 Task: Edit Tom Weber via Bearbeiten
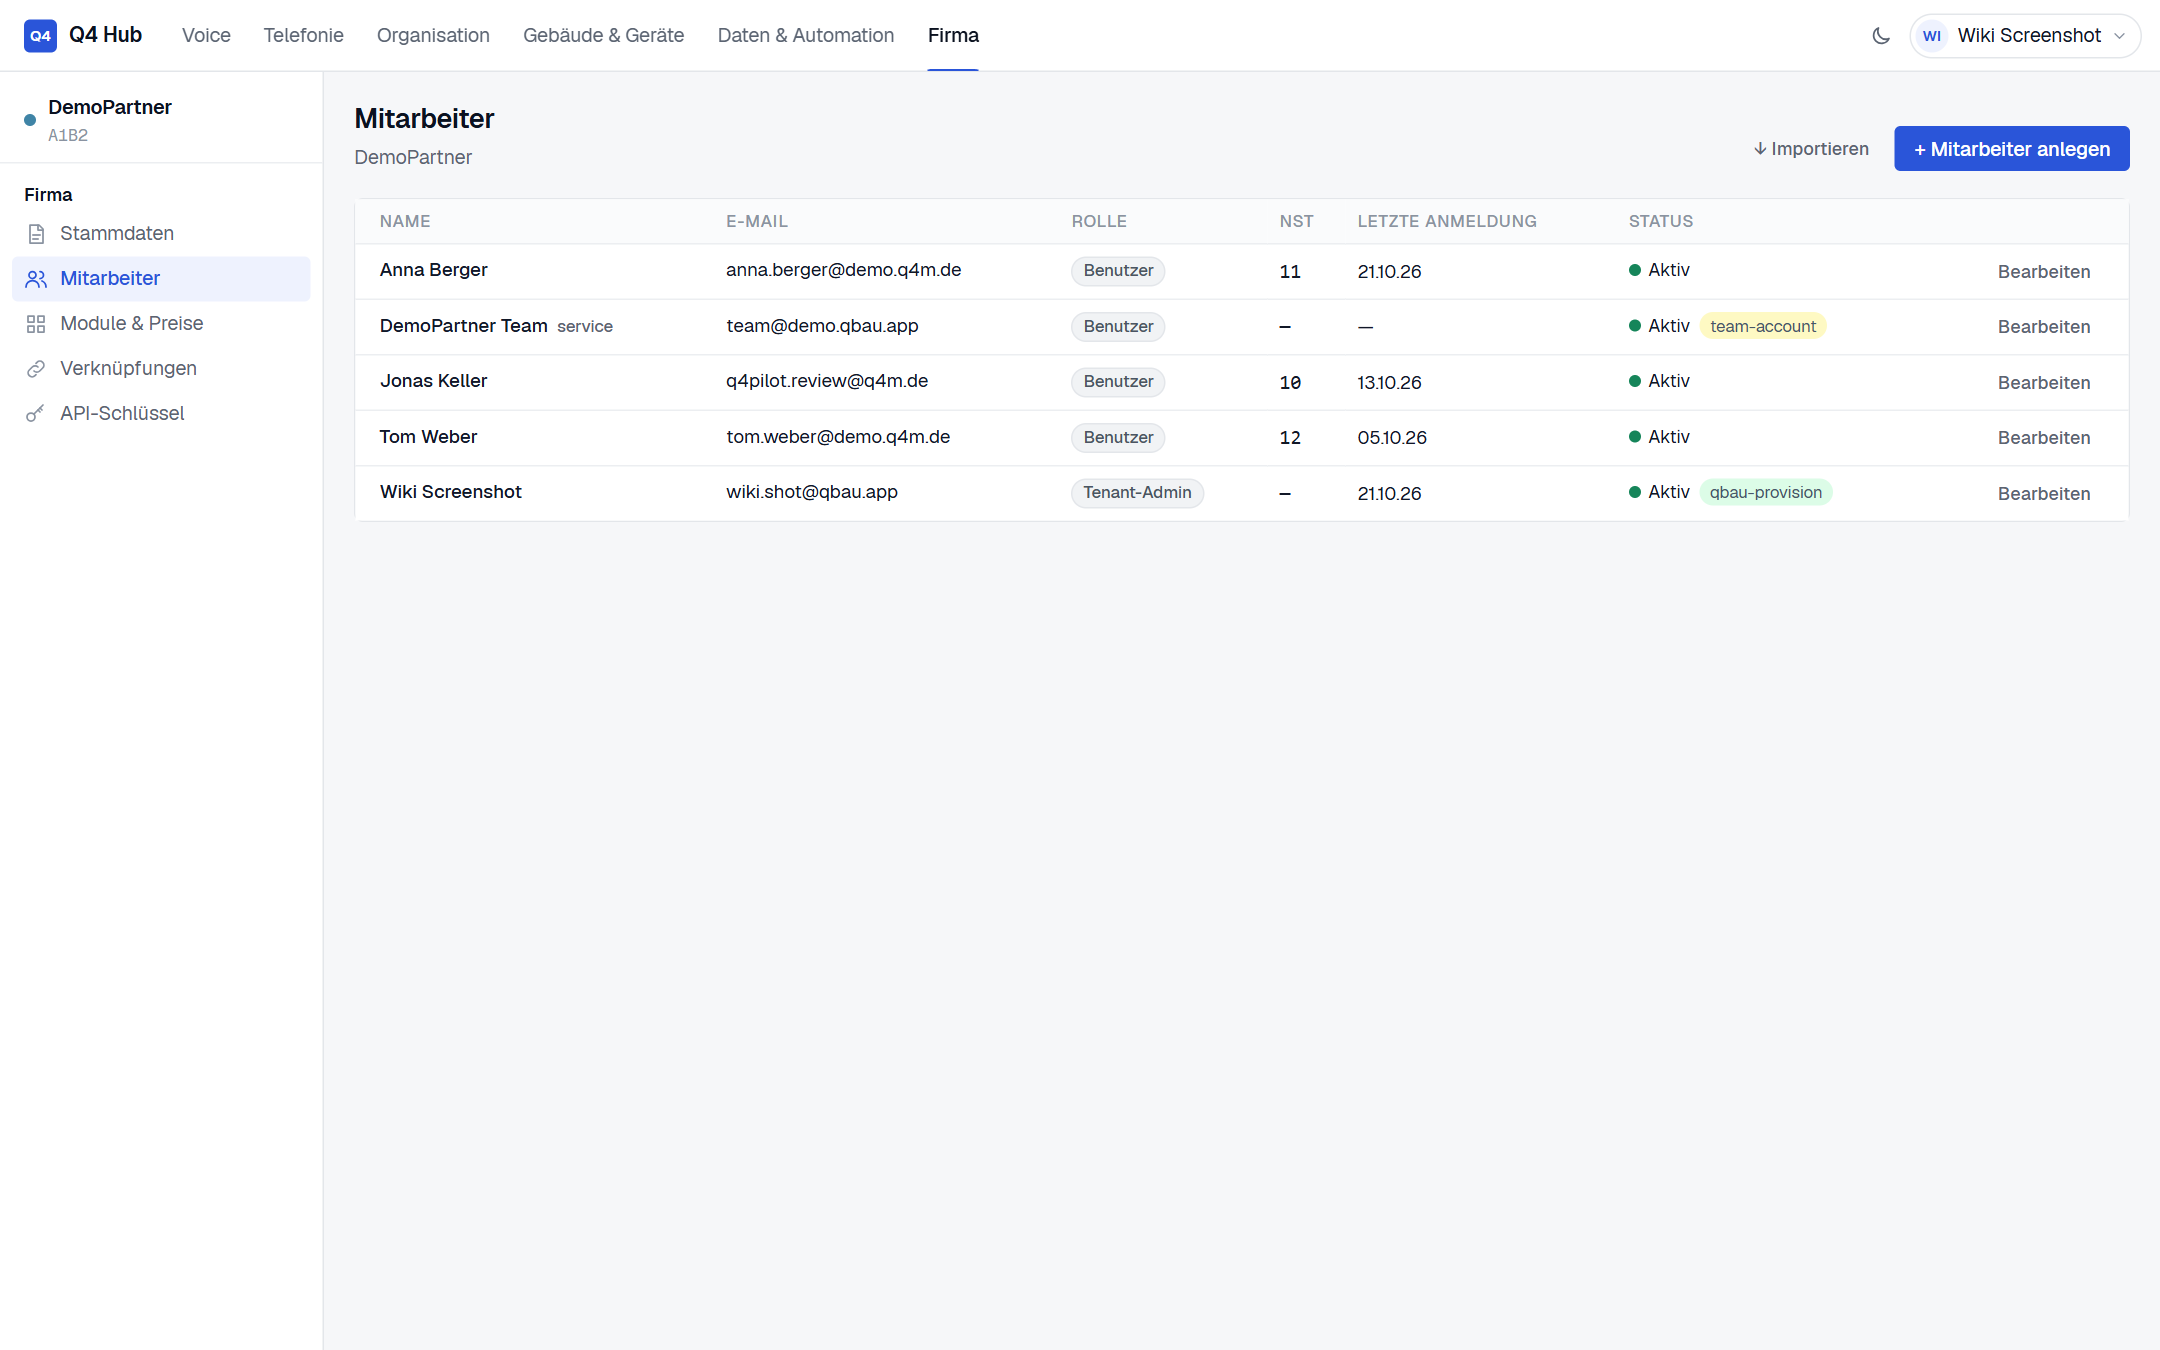point(2043,438)
